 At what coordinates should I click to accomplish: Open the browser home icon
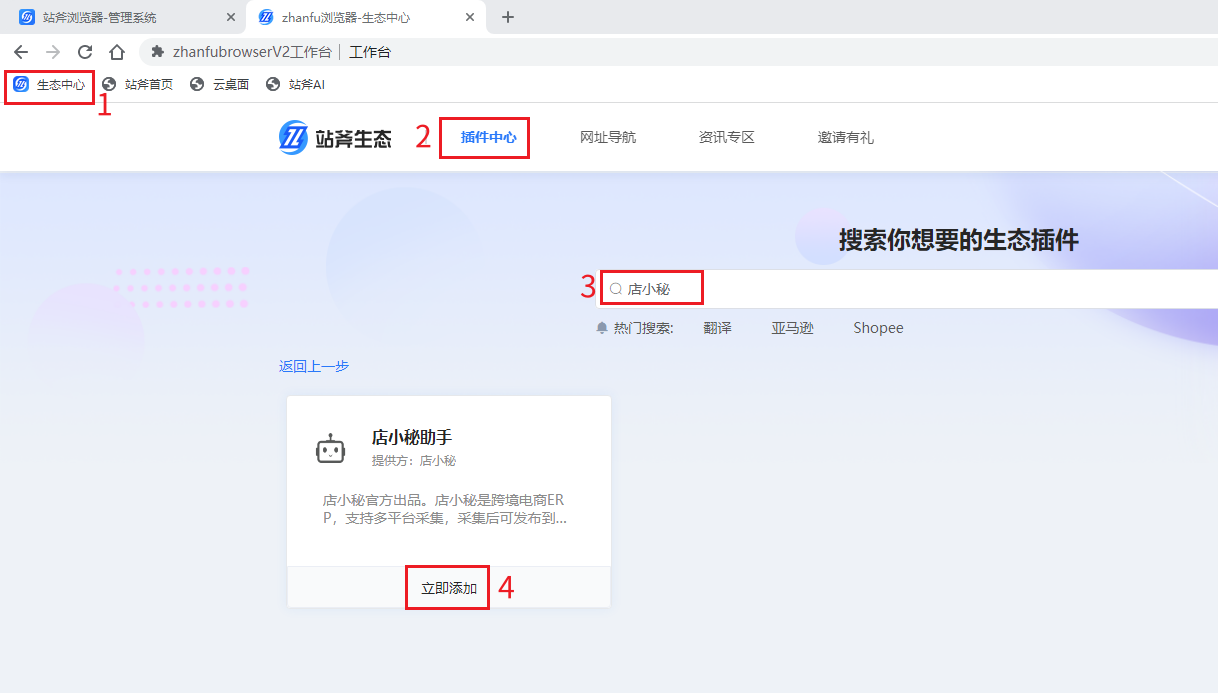[117, 52]
